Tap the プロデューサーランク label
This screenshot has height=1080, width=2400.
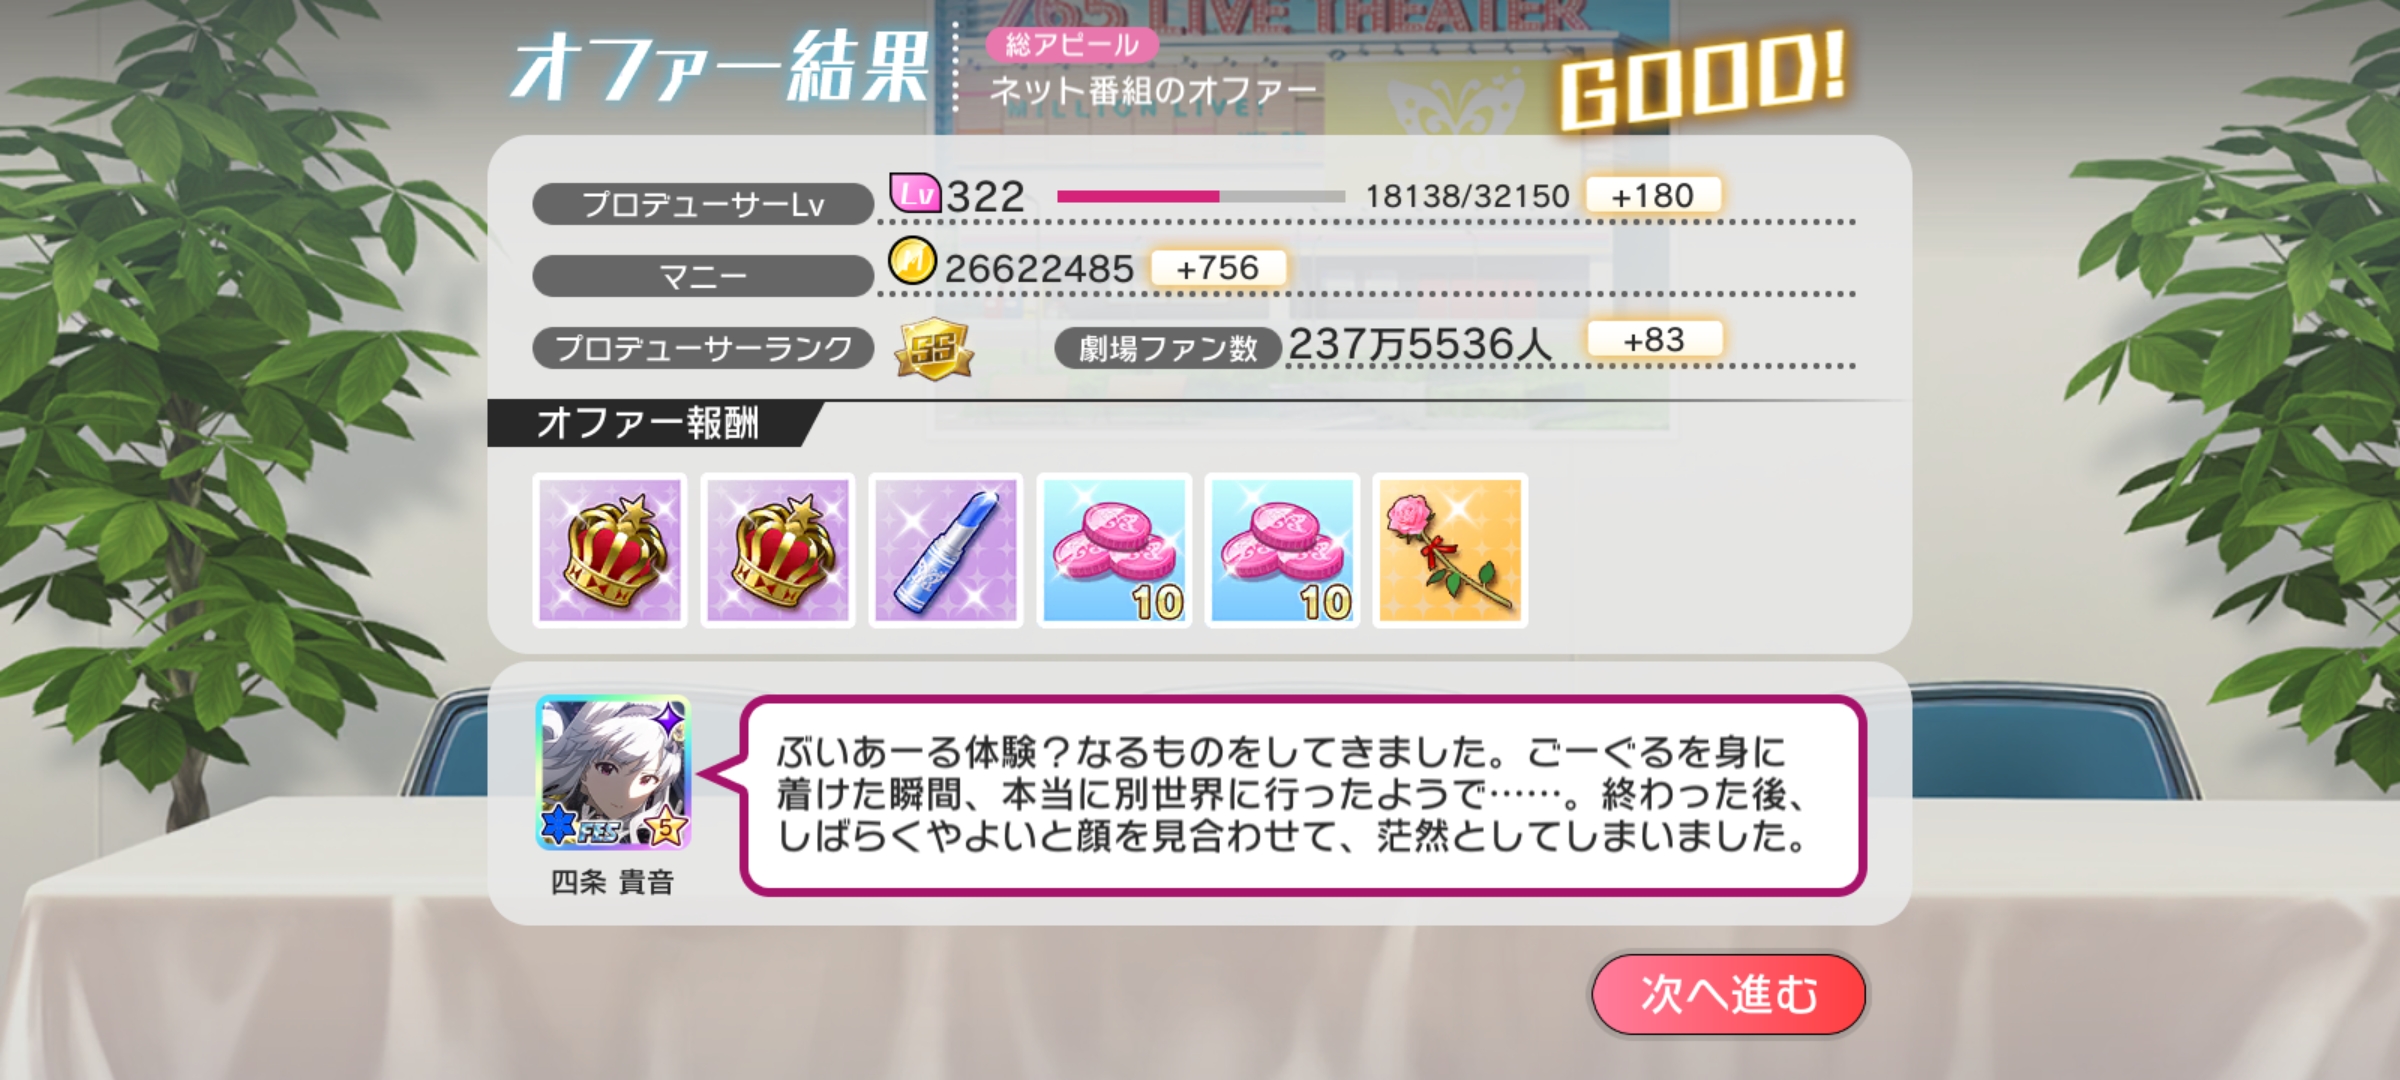pos(703,348)
